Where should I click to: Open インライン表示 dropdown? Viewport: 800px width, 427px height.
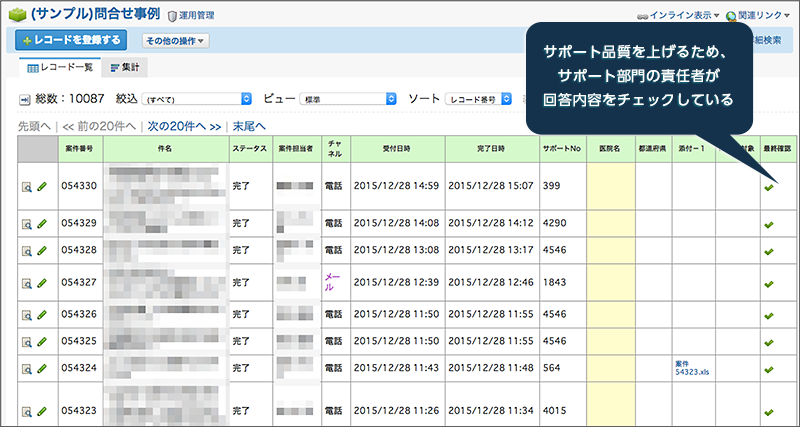click(678, 16)
